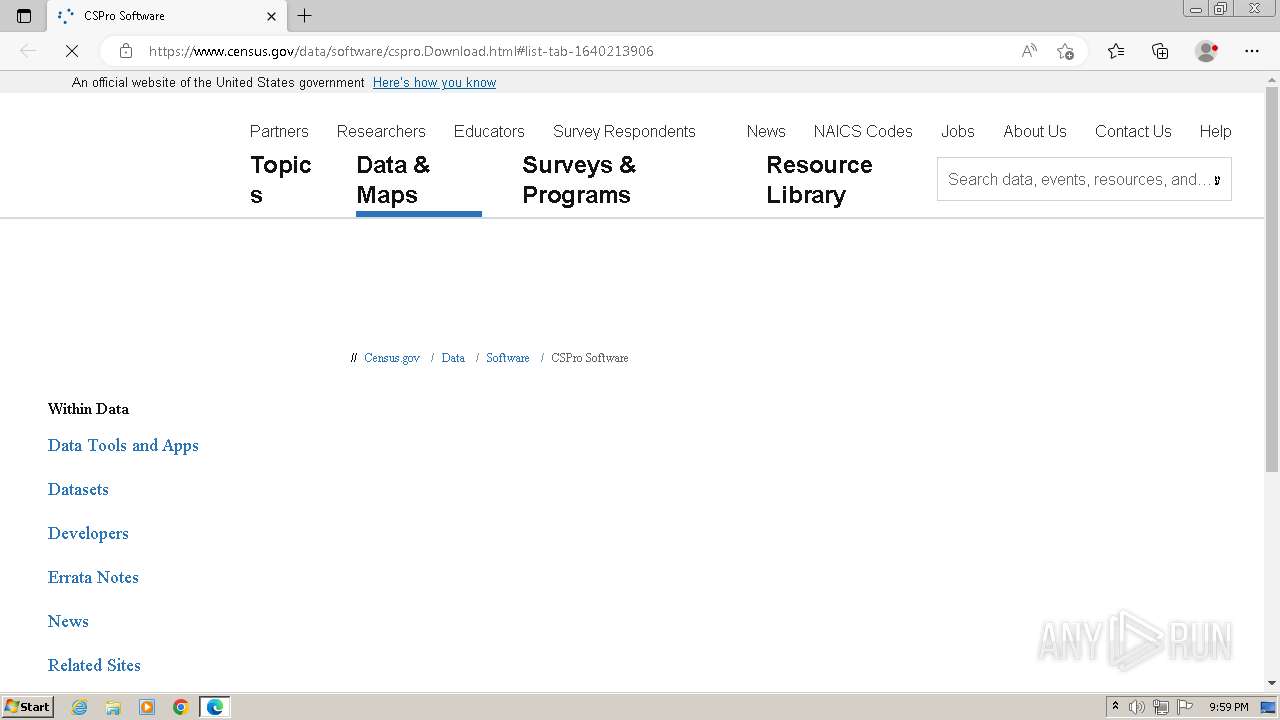The height and width of the screenshot is (720, 1280).
Task: Launch Chrome from taskbar
Action: coord(181,707)
